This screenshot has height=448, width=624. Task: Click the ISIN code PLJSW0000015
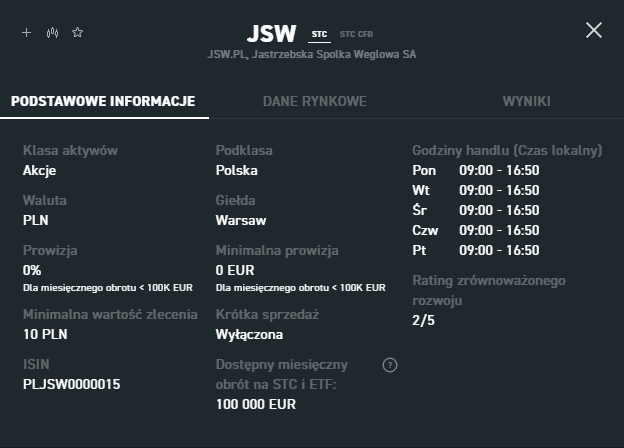click(x=72, y=384)
